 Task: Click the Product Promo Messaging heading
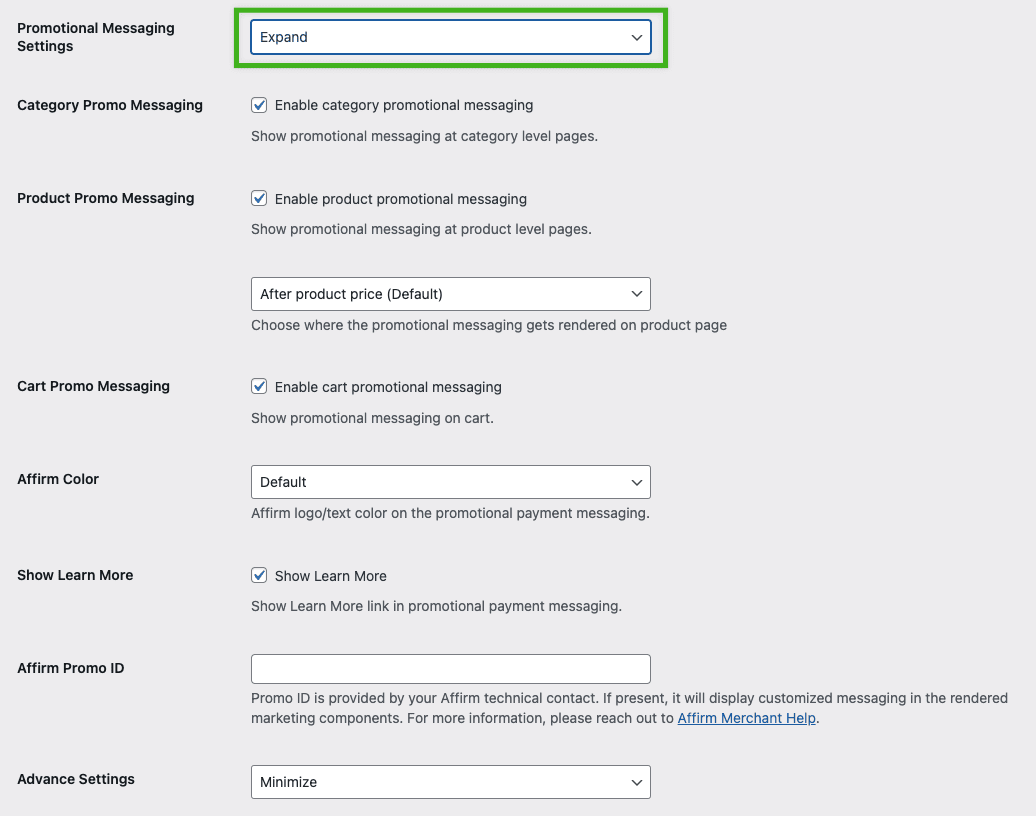point(105,198)
